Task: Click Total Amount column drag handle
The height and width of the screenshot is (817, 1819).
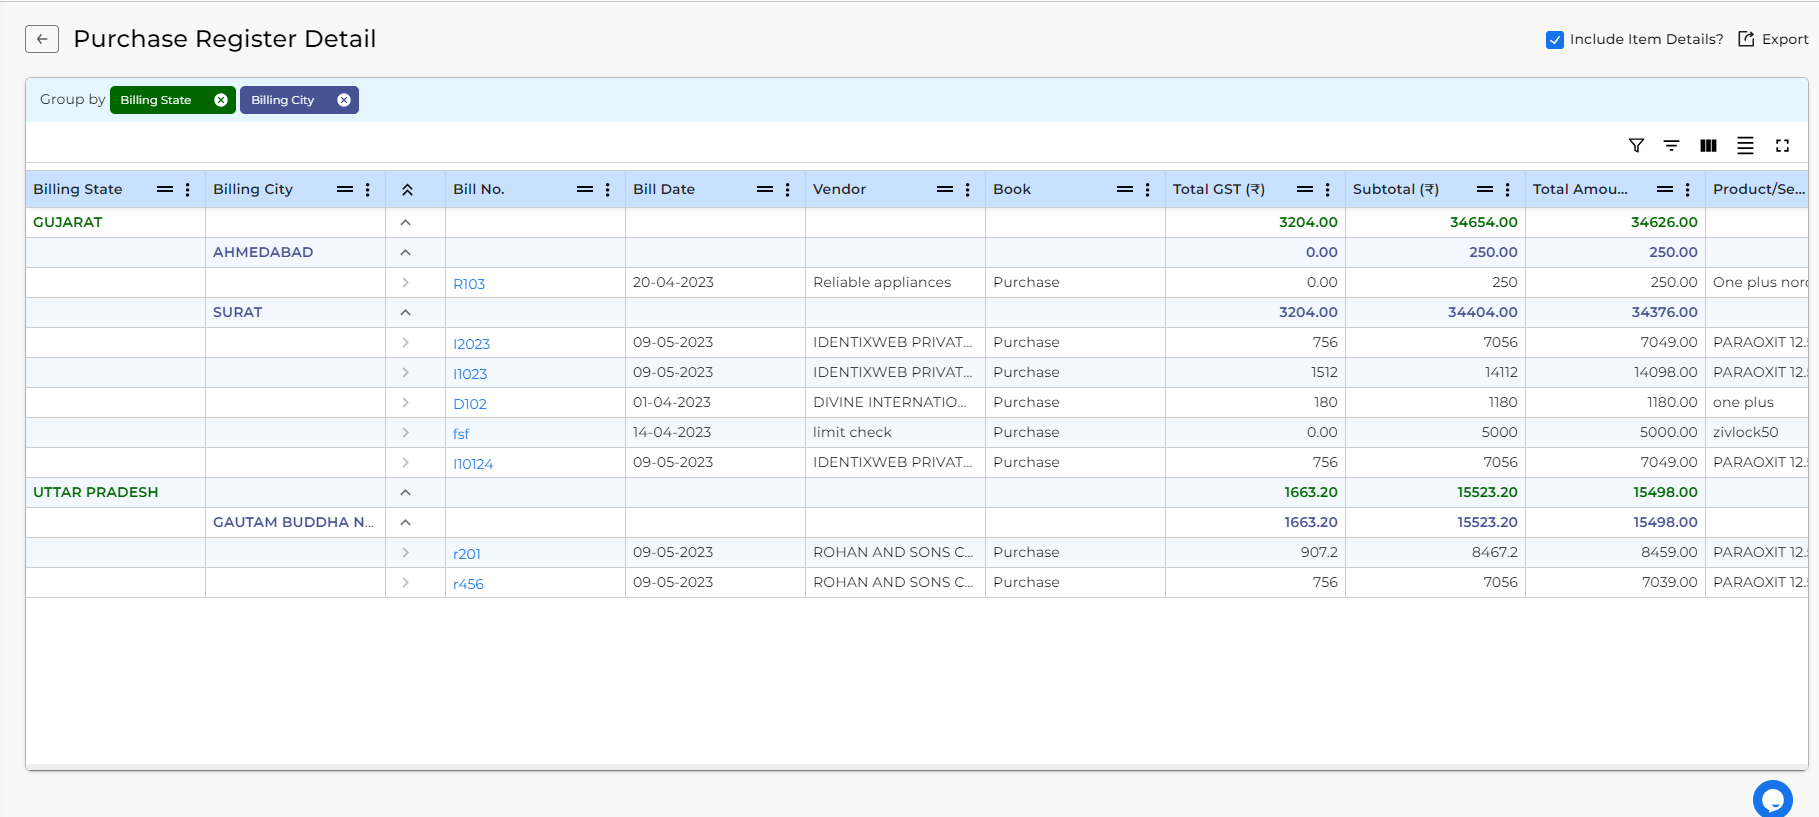Action: point(1665,189)
